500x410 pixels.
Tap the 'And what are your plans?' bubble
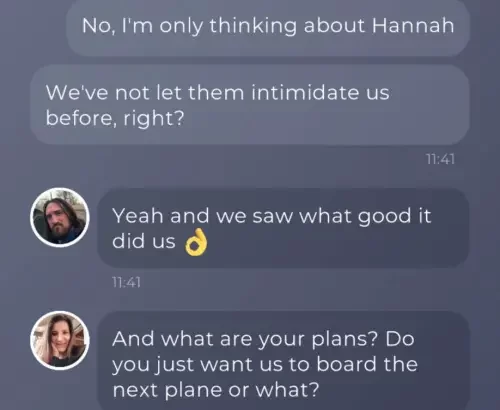283,362
